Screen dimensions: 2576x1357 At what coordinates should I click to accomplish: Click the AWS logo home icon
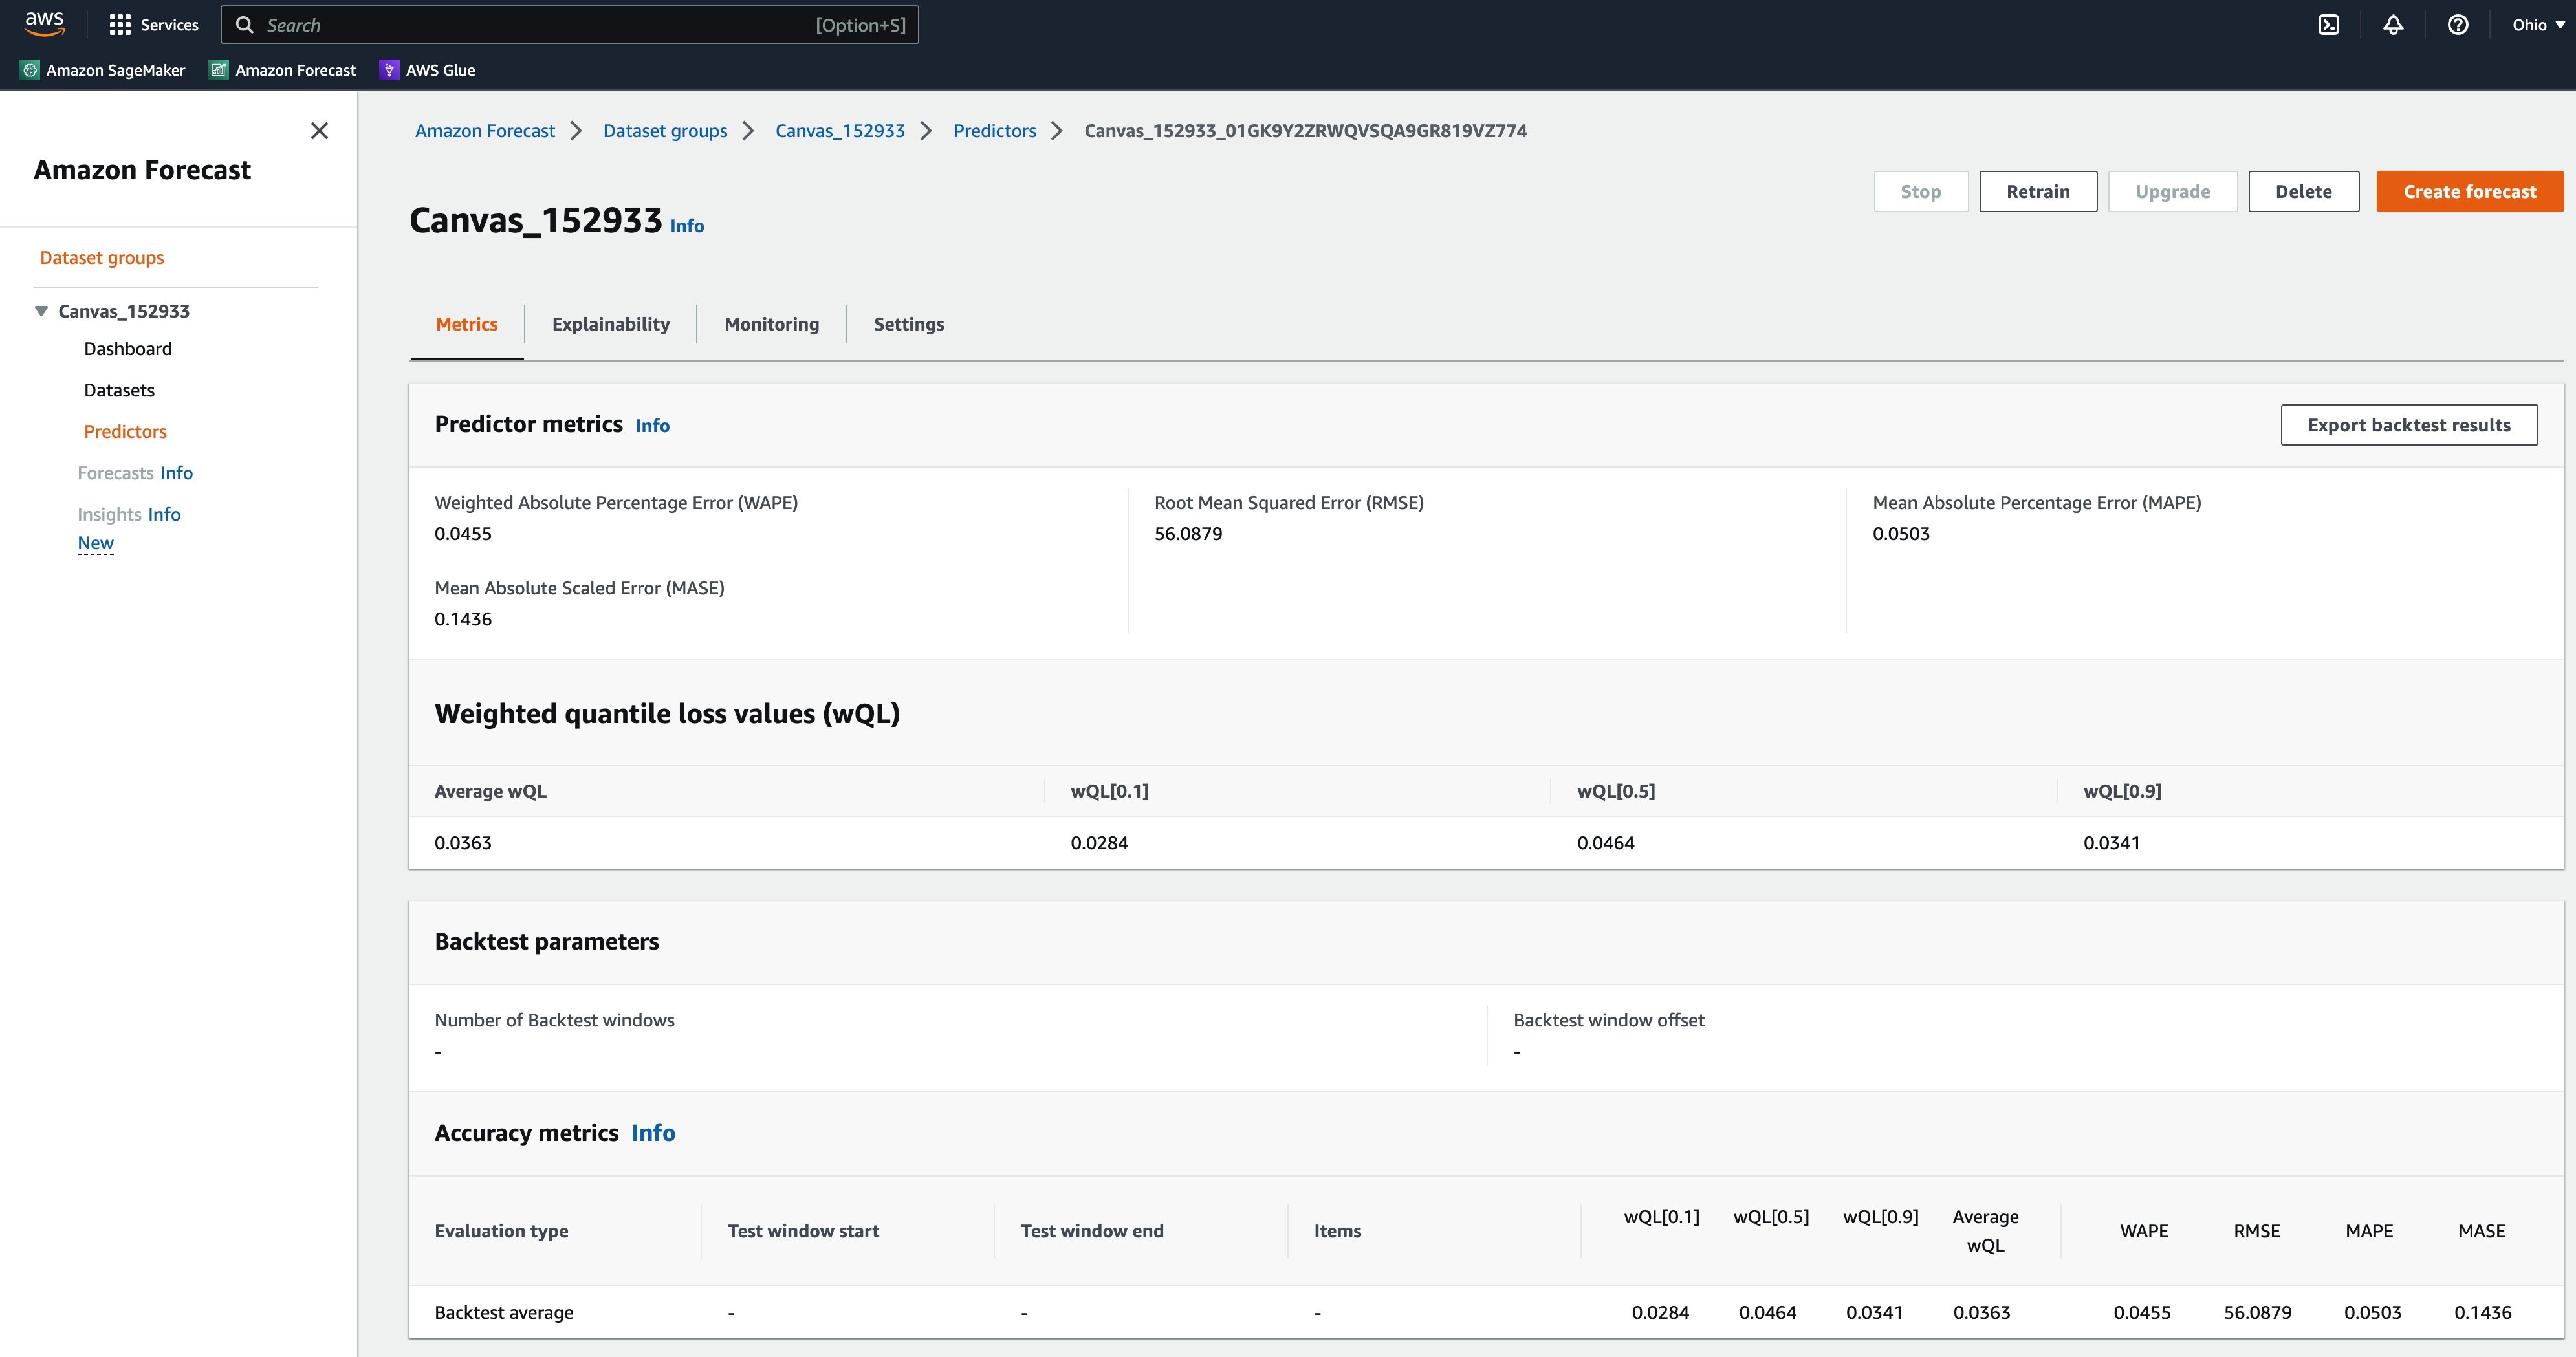(45, 24)
